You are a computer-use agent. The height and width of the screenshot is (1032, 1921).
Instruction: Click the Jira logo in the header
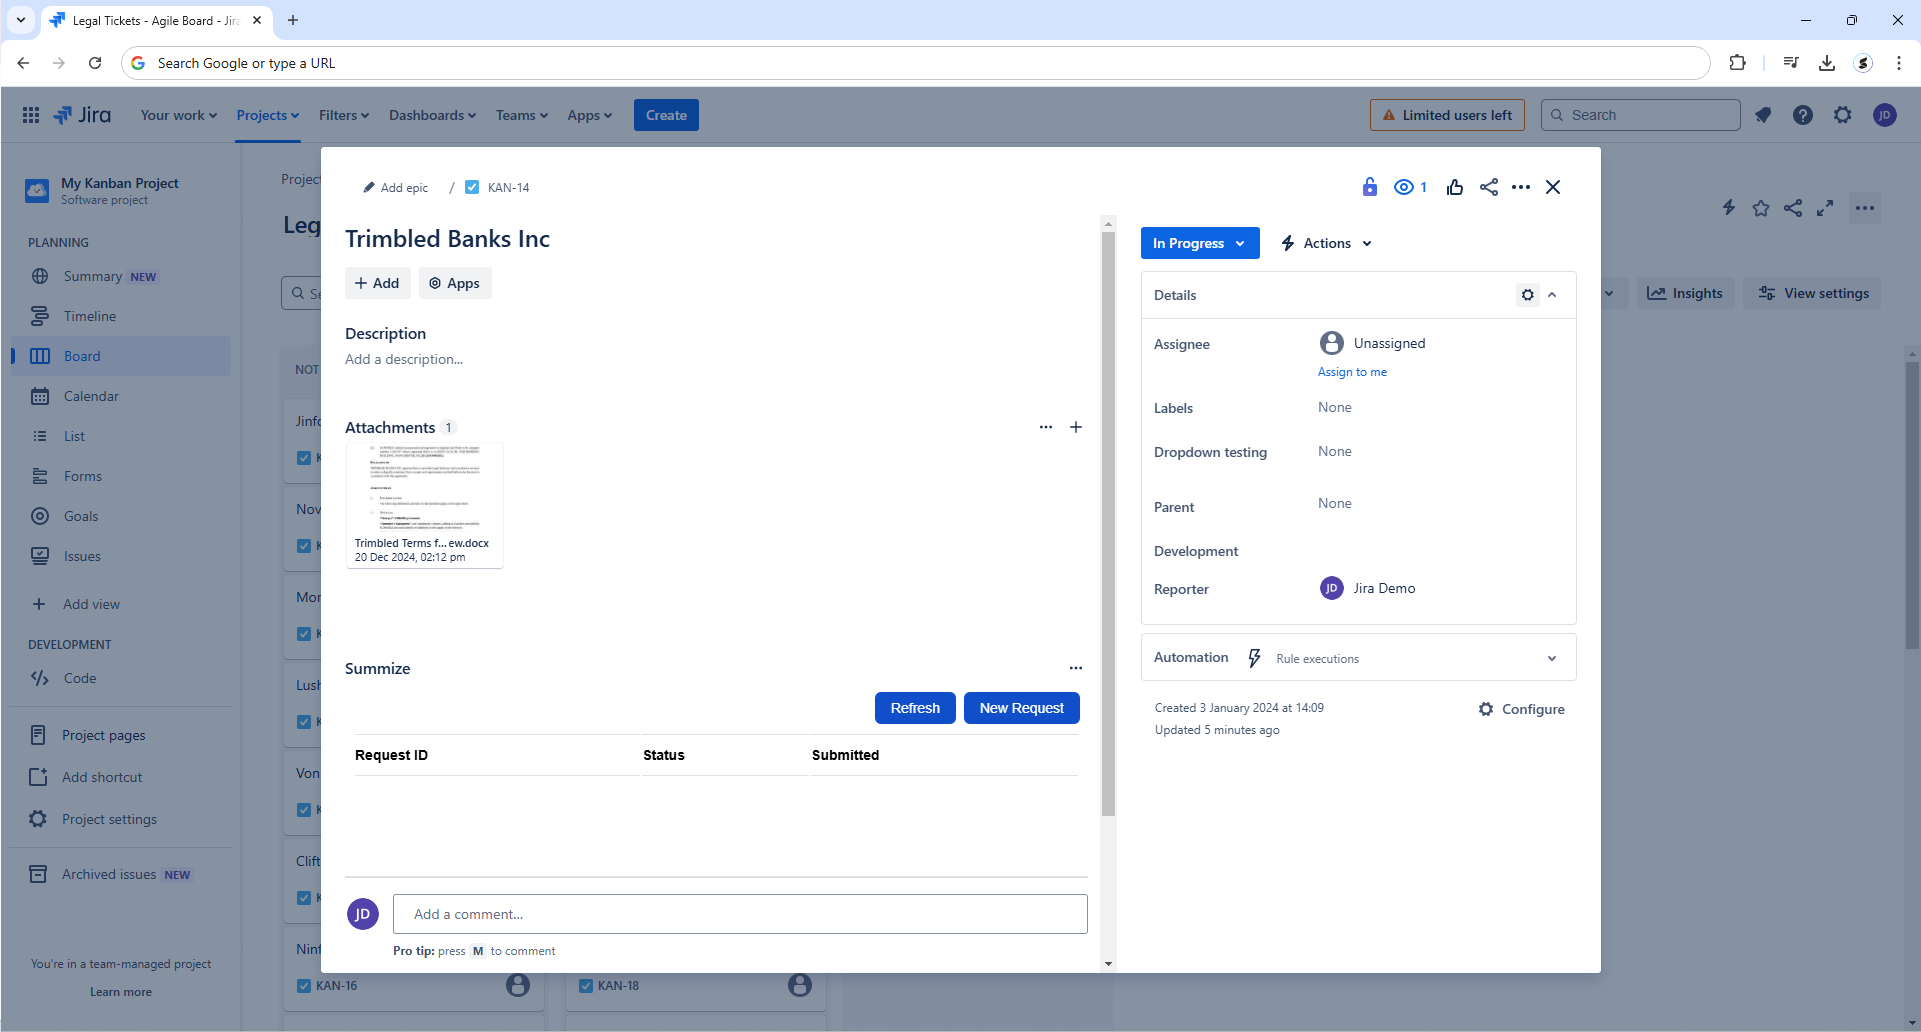click(82, 115)
